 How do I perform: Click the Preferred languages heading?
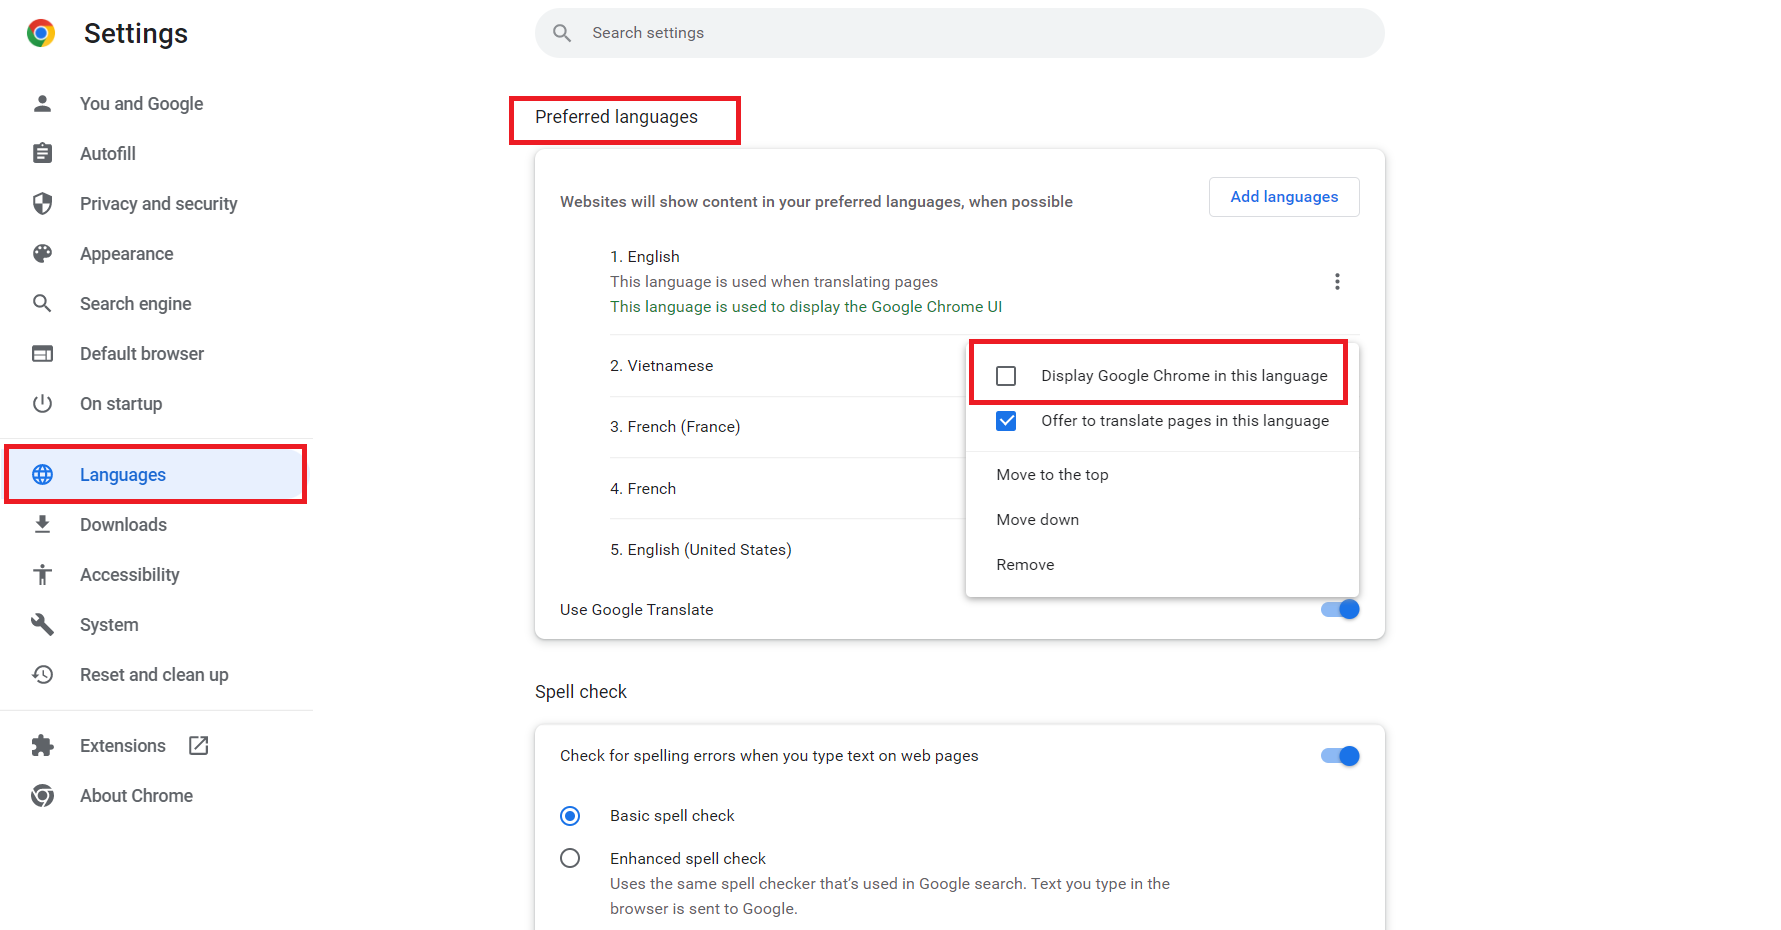[x=616, y=117]
